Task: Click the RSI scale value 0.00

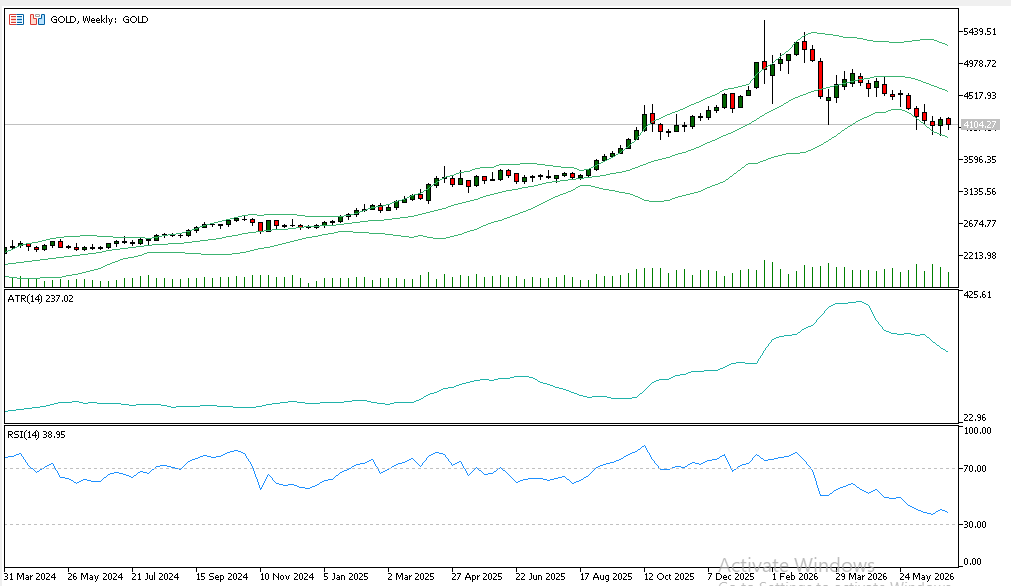Action: [973, 562]
